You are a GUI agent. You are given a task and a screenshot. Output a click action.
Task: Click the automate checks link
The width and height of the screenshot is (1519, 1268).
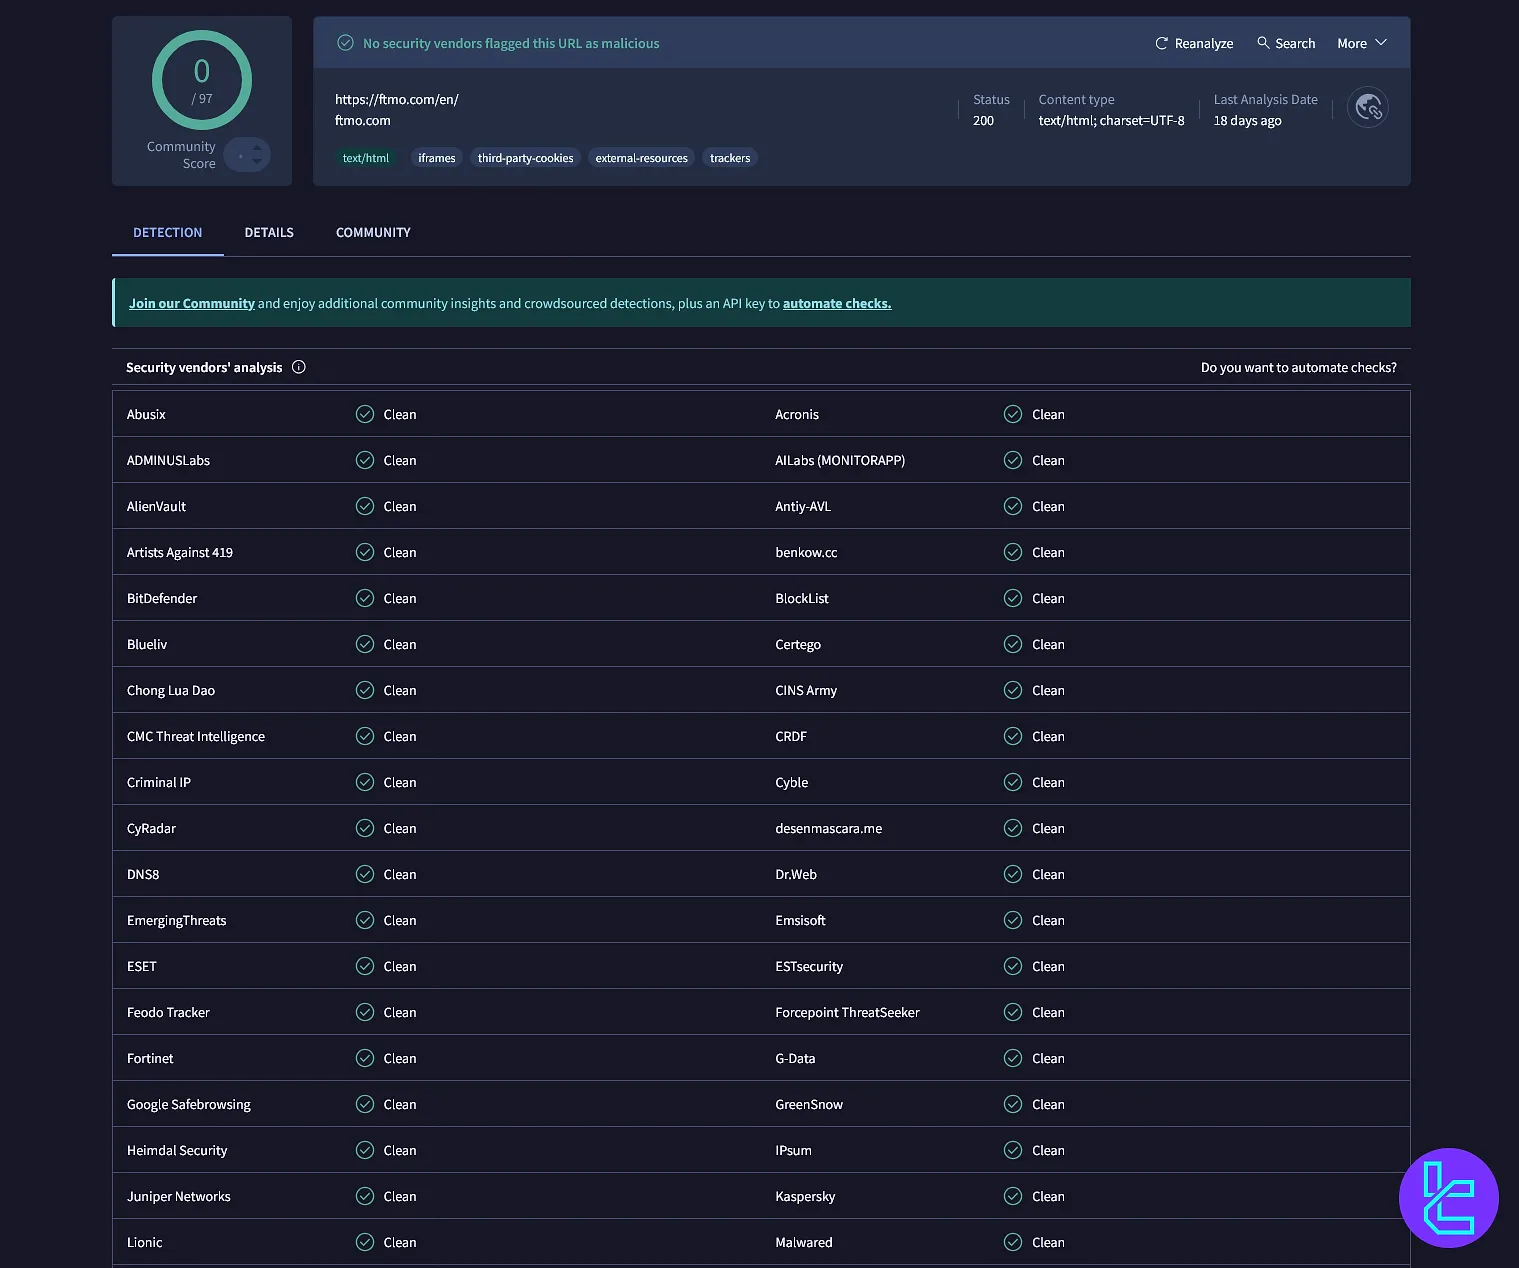point(836,303)
